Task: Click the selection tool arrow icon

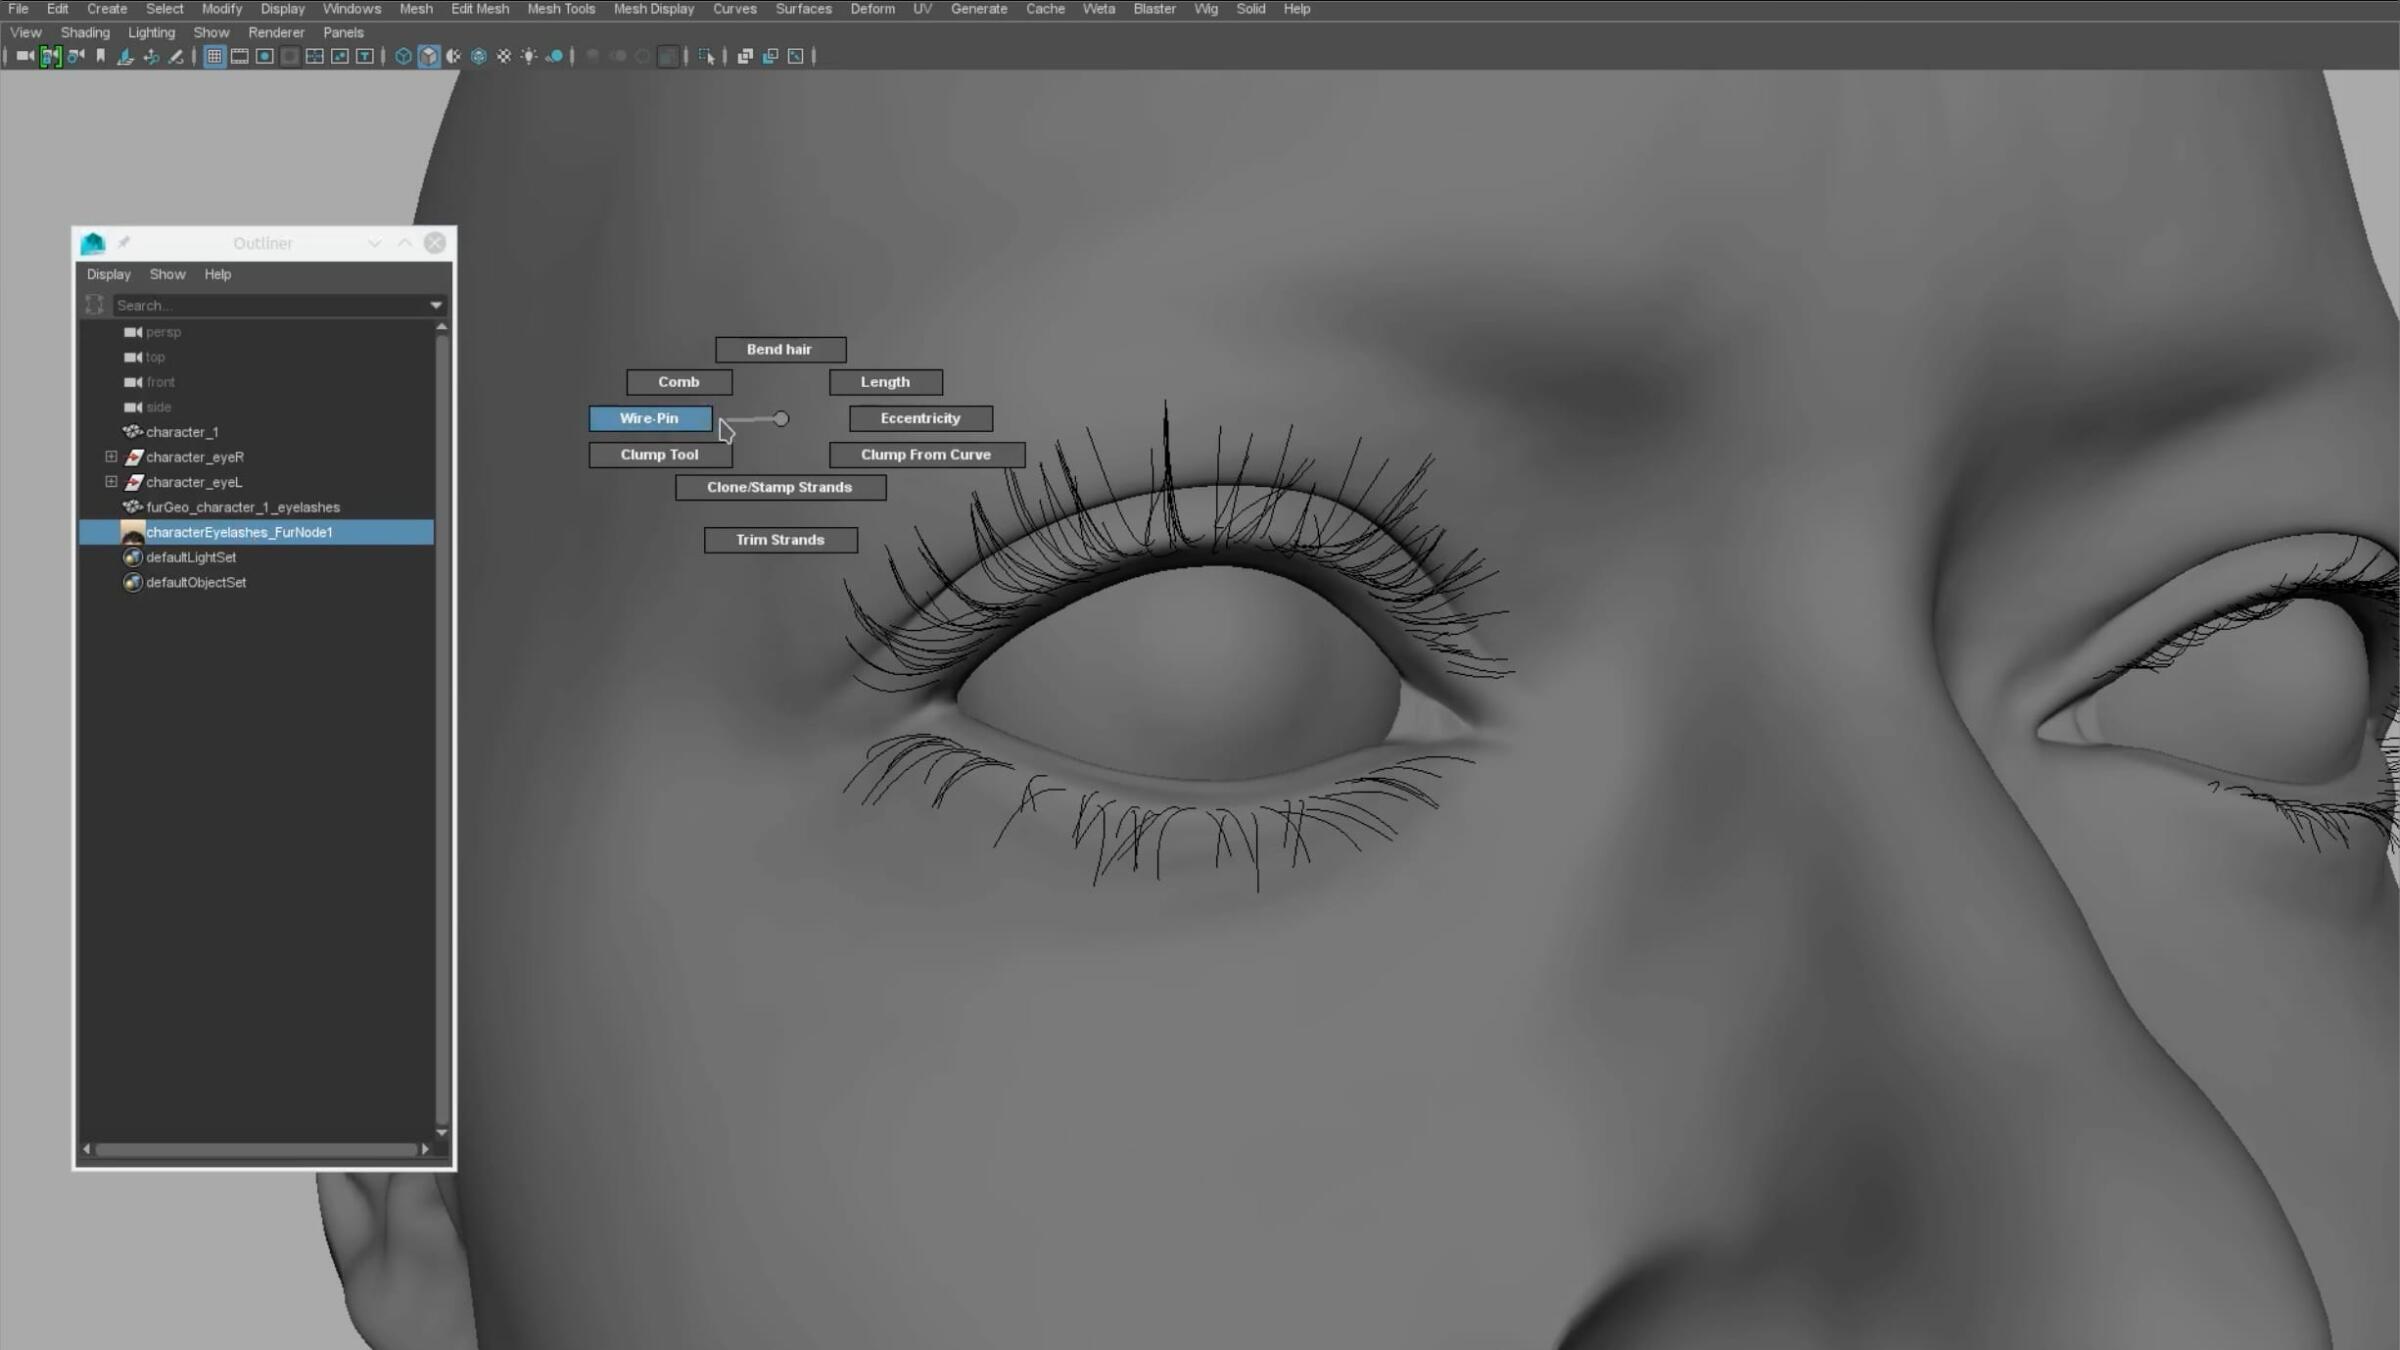Action: pyautogui.click(x=706, y=56)
